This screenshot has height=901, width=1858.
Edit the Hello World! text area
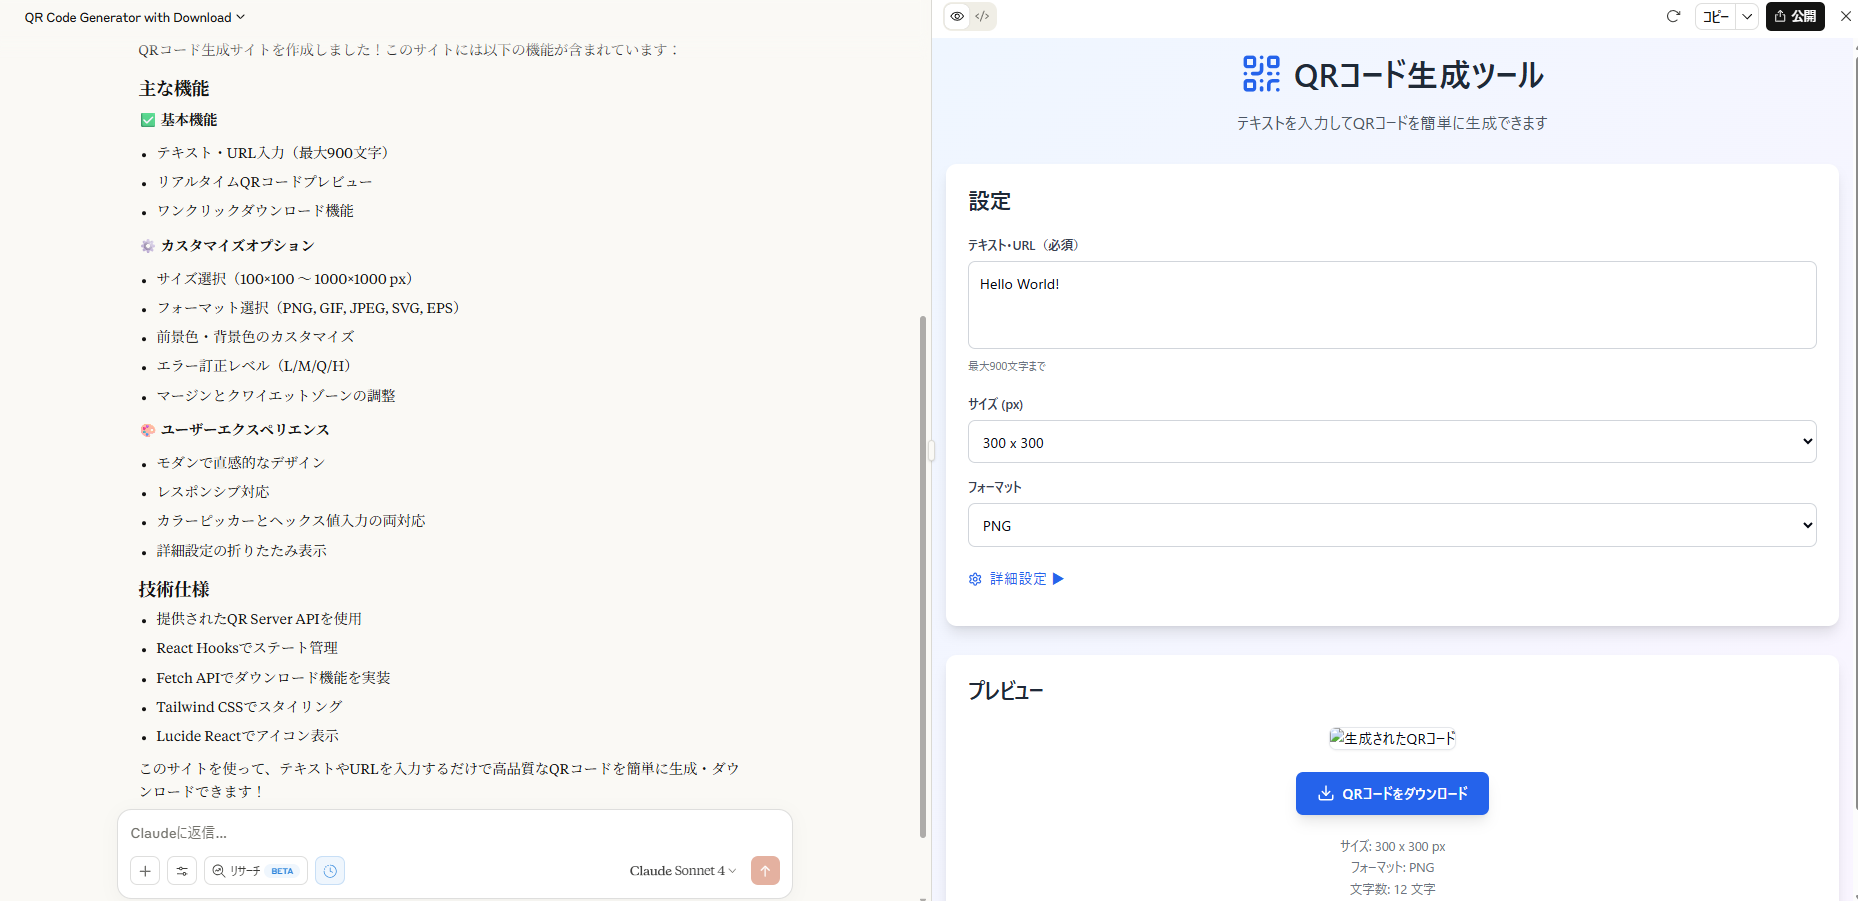1392,305
